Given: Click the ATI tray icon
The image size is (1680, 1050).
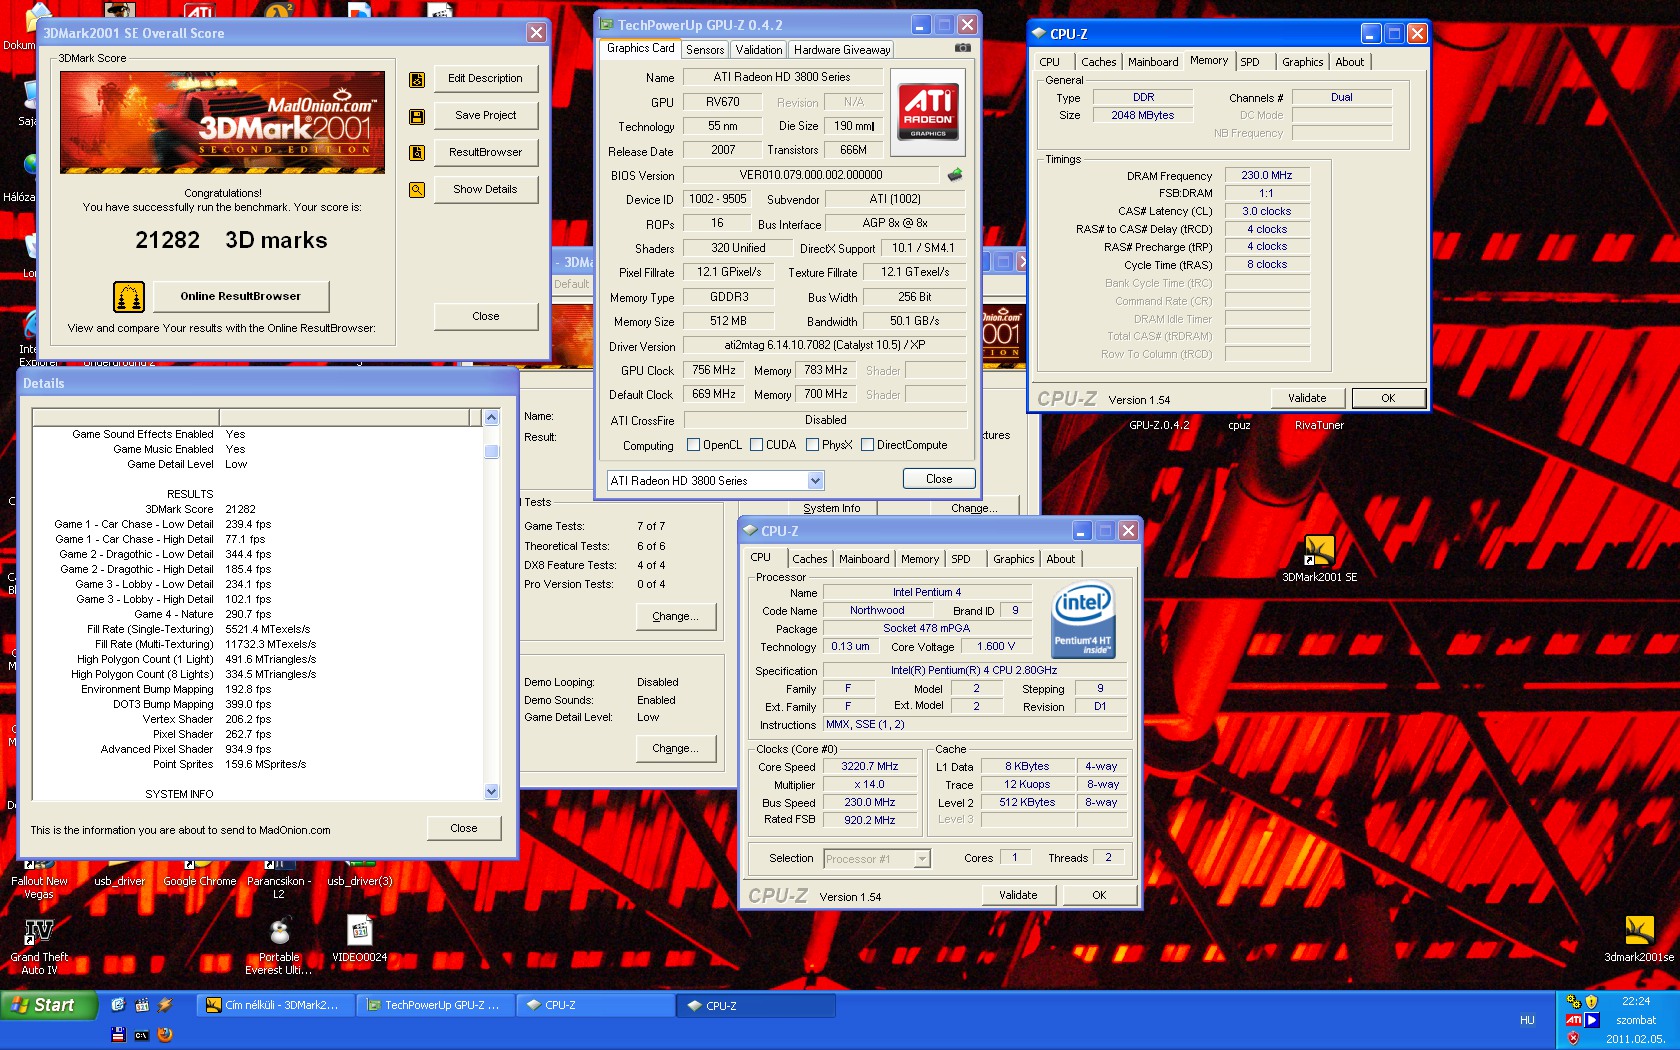Looking at the screenshot, I should pos(1574,1020).
